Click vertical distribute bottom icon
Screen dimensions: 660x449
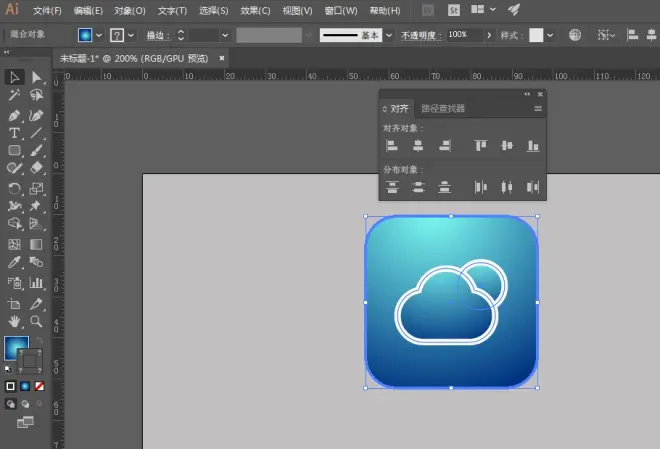pos(444,187)
